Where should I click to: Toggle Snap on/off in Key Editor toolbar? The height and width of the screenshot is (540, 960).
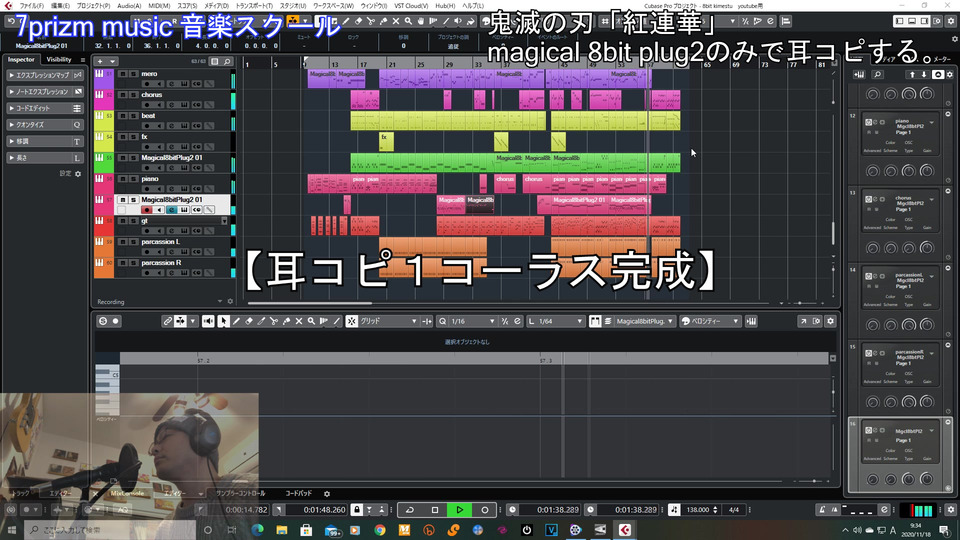coord(351,321)
